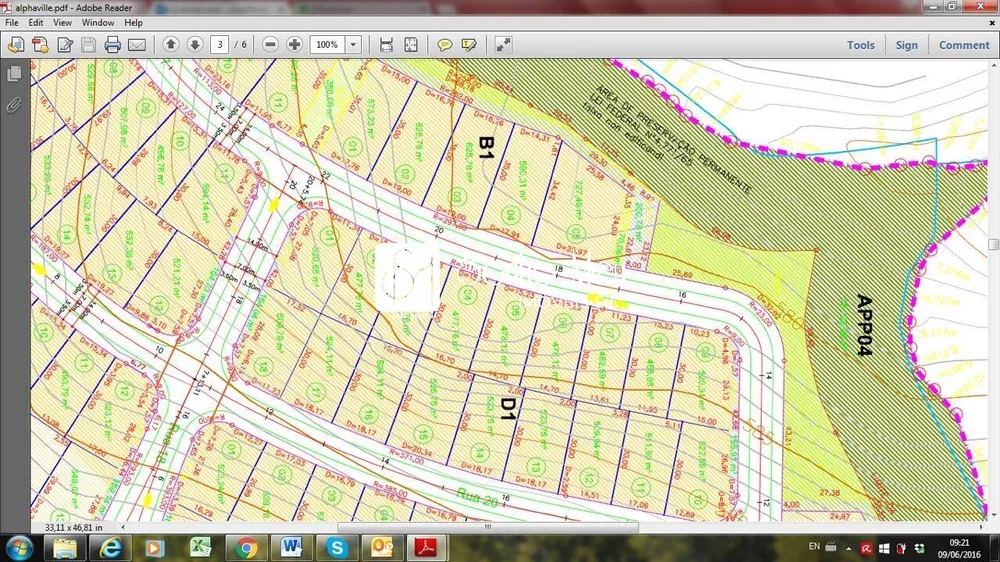This screenshot has height=562, width=1000.
Task: Click the Save file icon
Action: pos(89,45)
